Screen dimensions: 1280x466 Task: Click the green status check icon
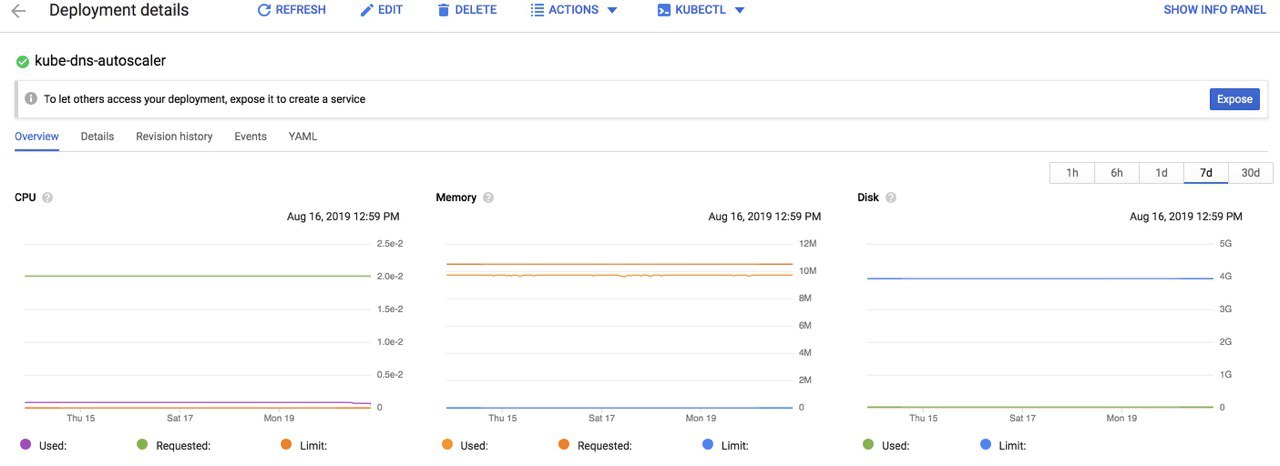(x=22, y=61)
